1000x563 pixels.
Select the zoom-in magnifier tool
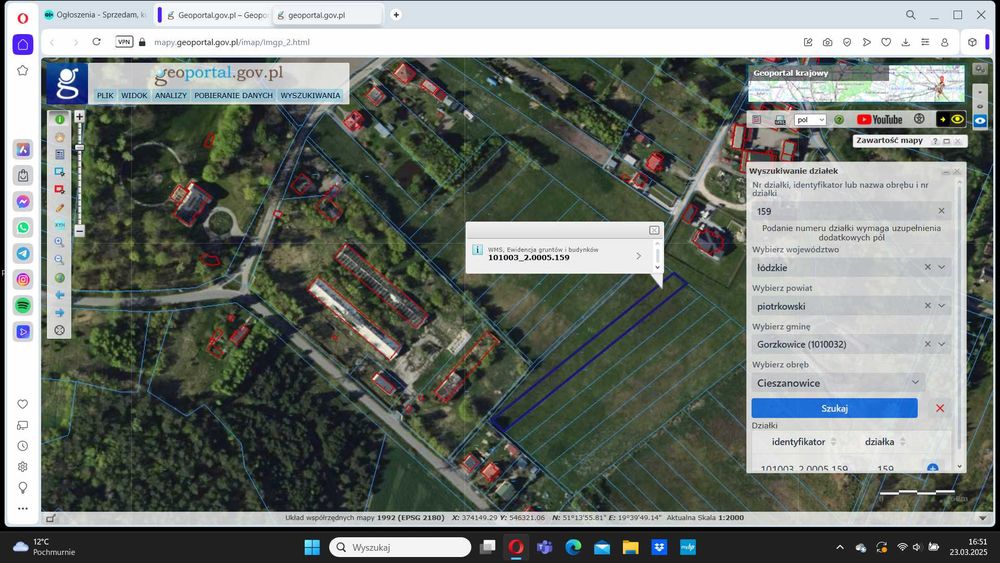[59, 242]
